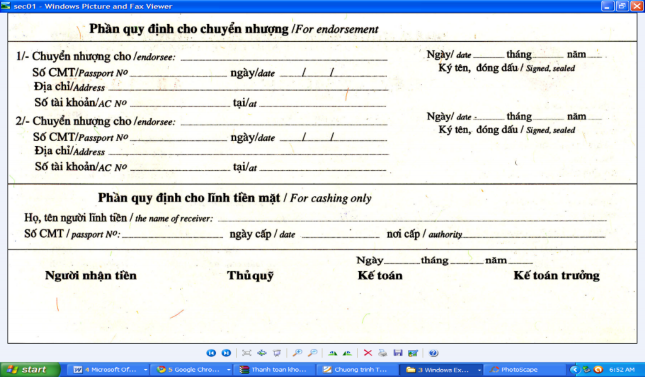This screenshot has width=645, height=377.
Task: Start the slide show
Action: pos(277,353)
